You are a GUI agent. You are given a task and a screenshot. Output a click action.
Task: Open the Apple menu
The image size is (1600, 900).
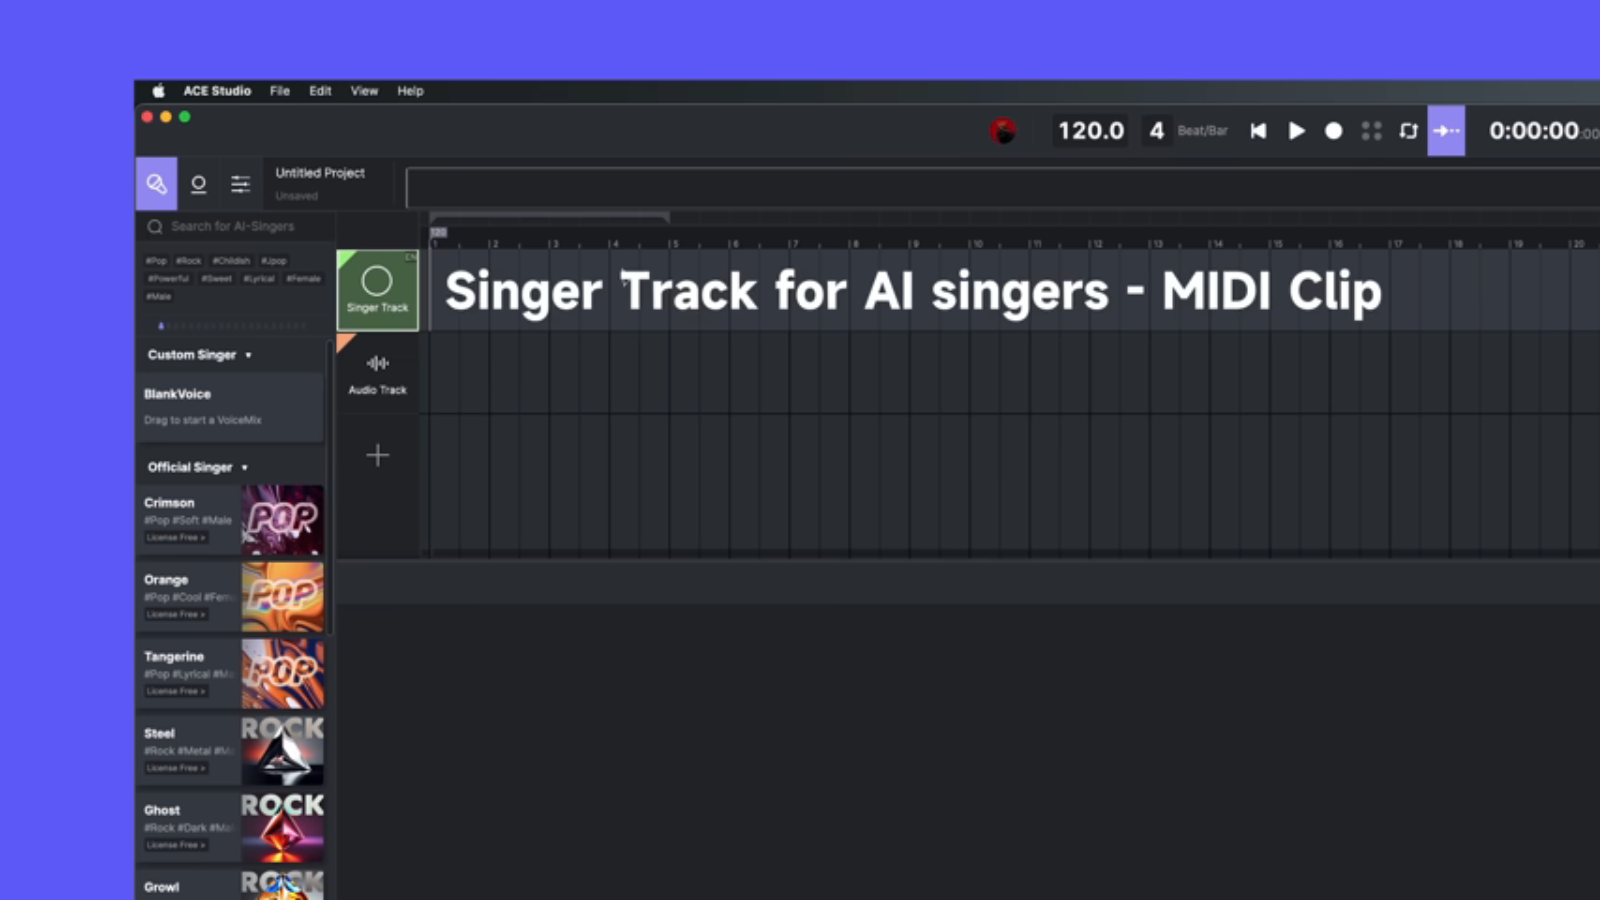pyautogui.click(x=158, y=91)
